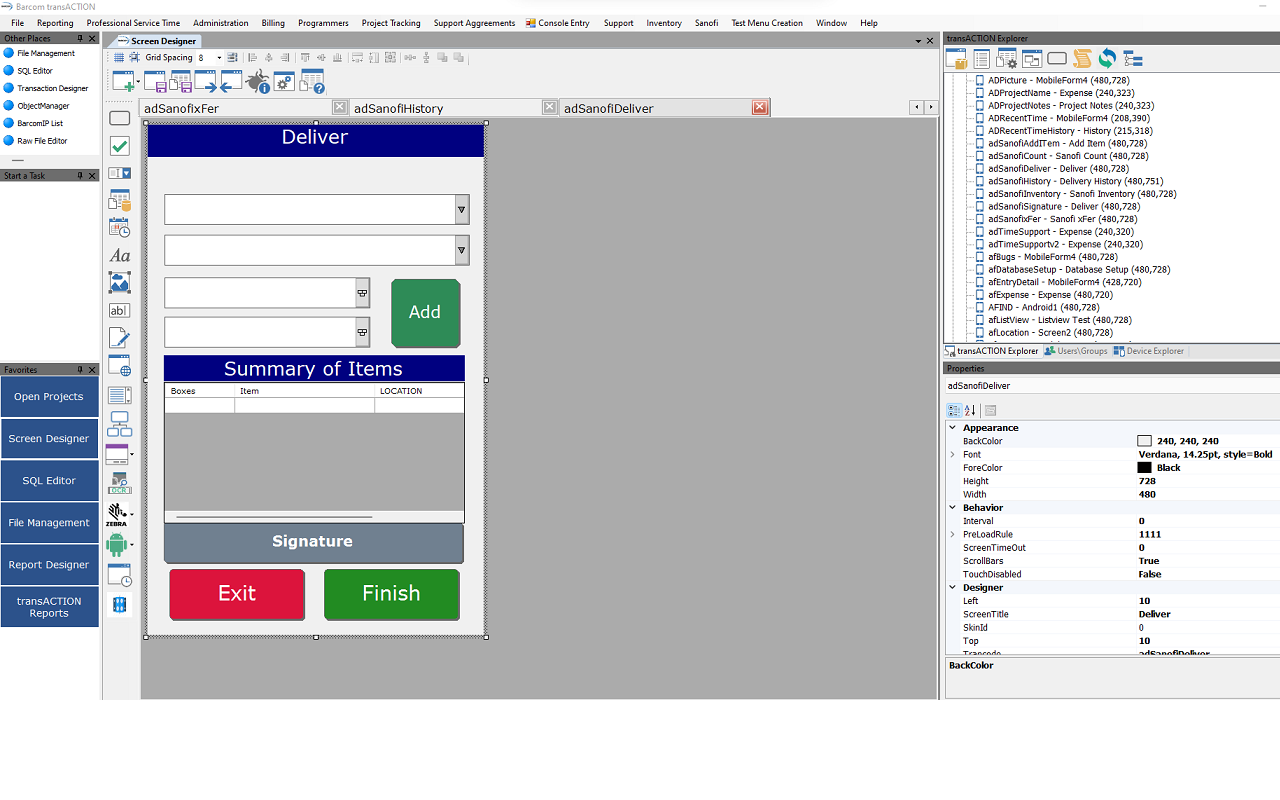Click the orange script scroll icon in Explorer

pyautogui.click(x=1082, y=59)
